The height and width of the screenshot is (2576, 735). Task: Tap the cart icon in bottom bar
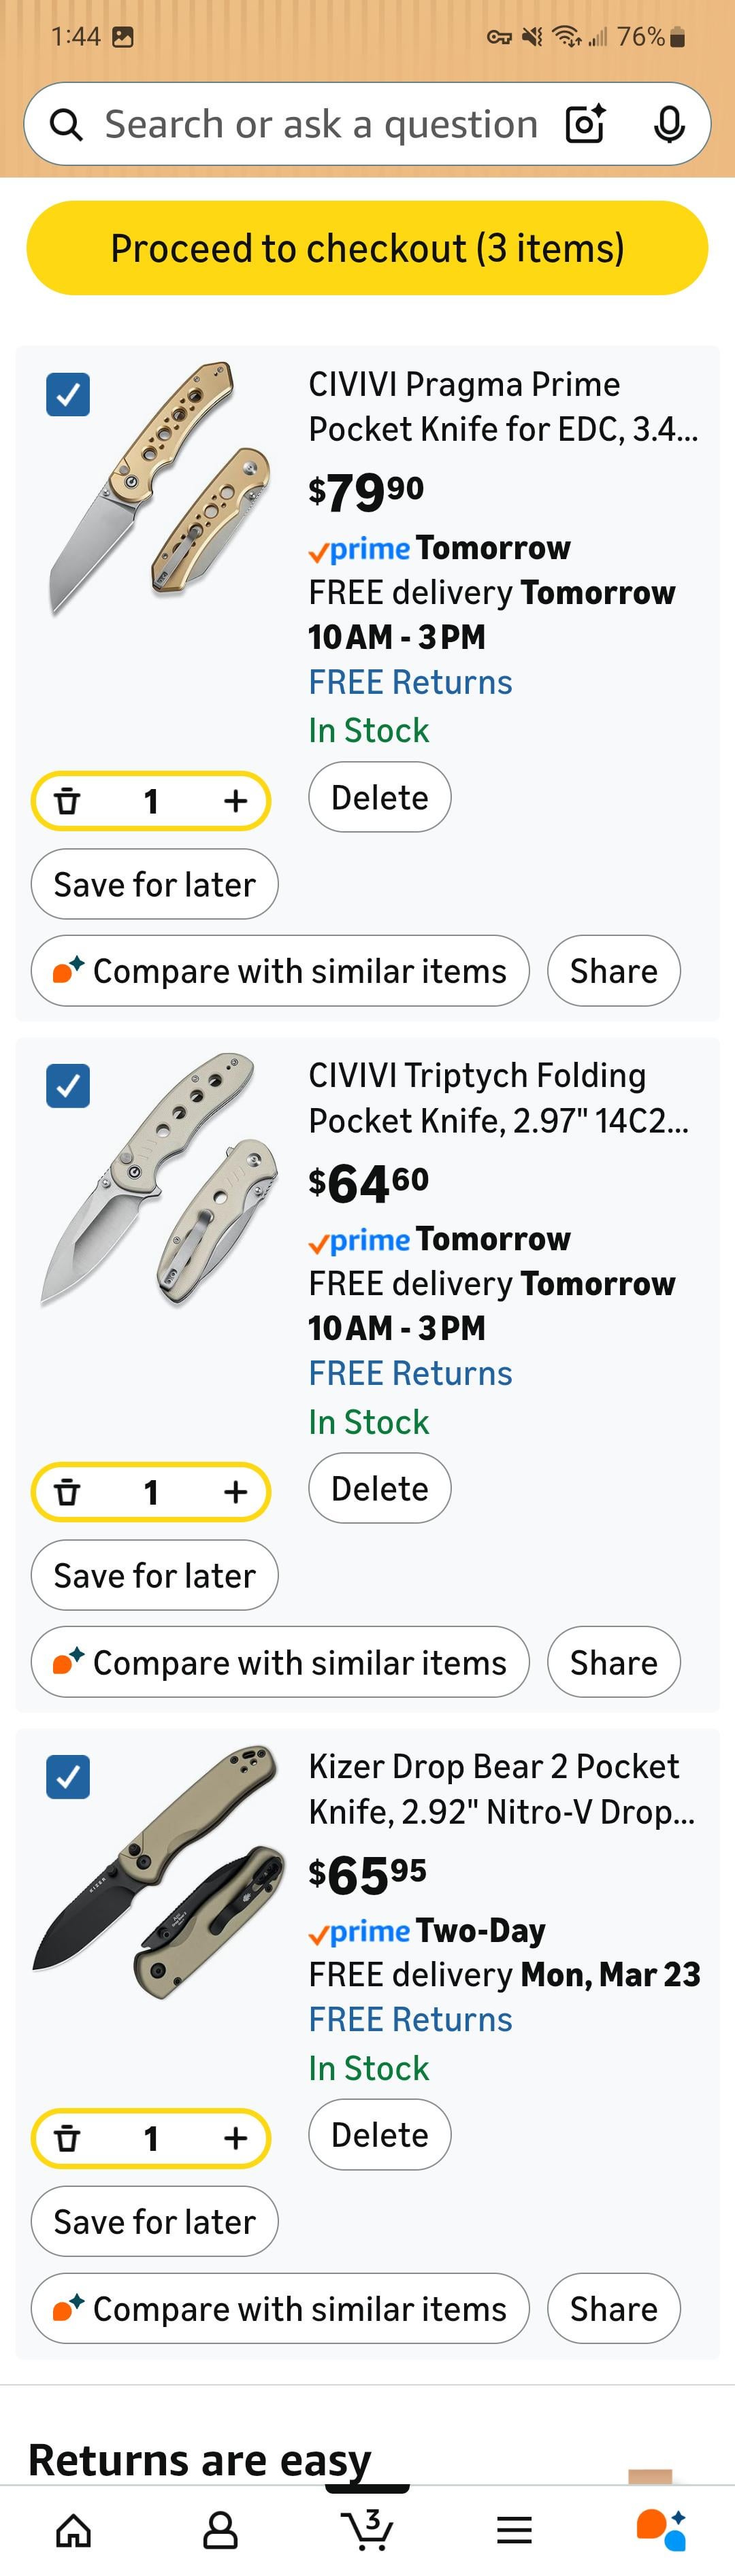[367, 2530]
